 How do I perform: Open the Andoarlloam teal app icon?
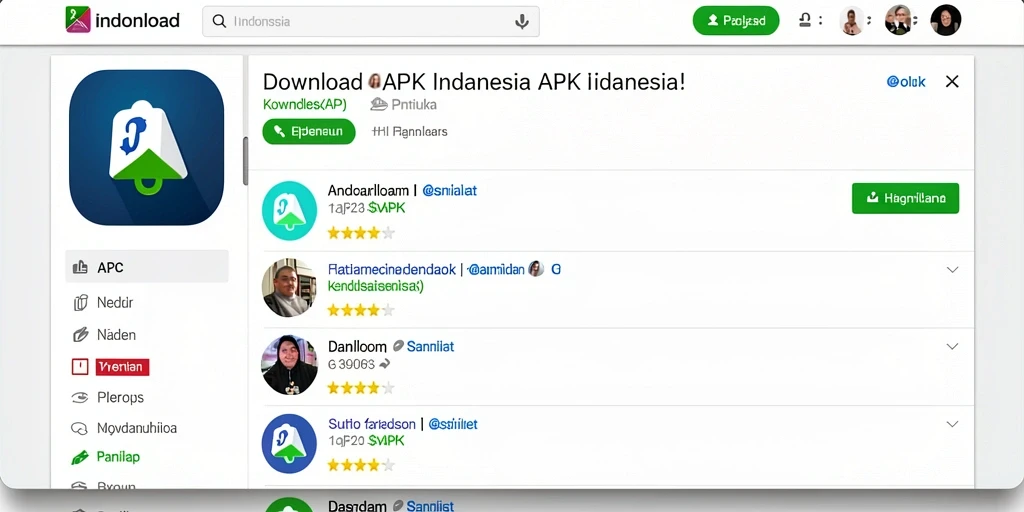[289, 211]
